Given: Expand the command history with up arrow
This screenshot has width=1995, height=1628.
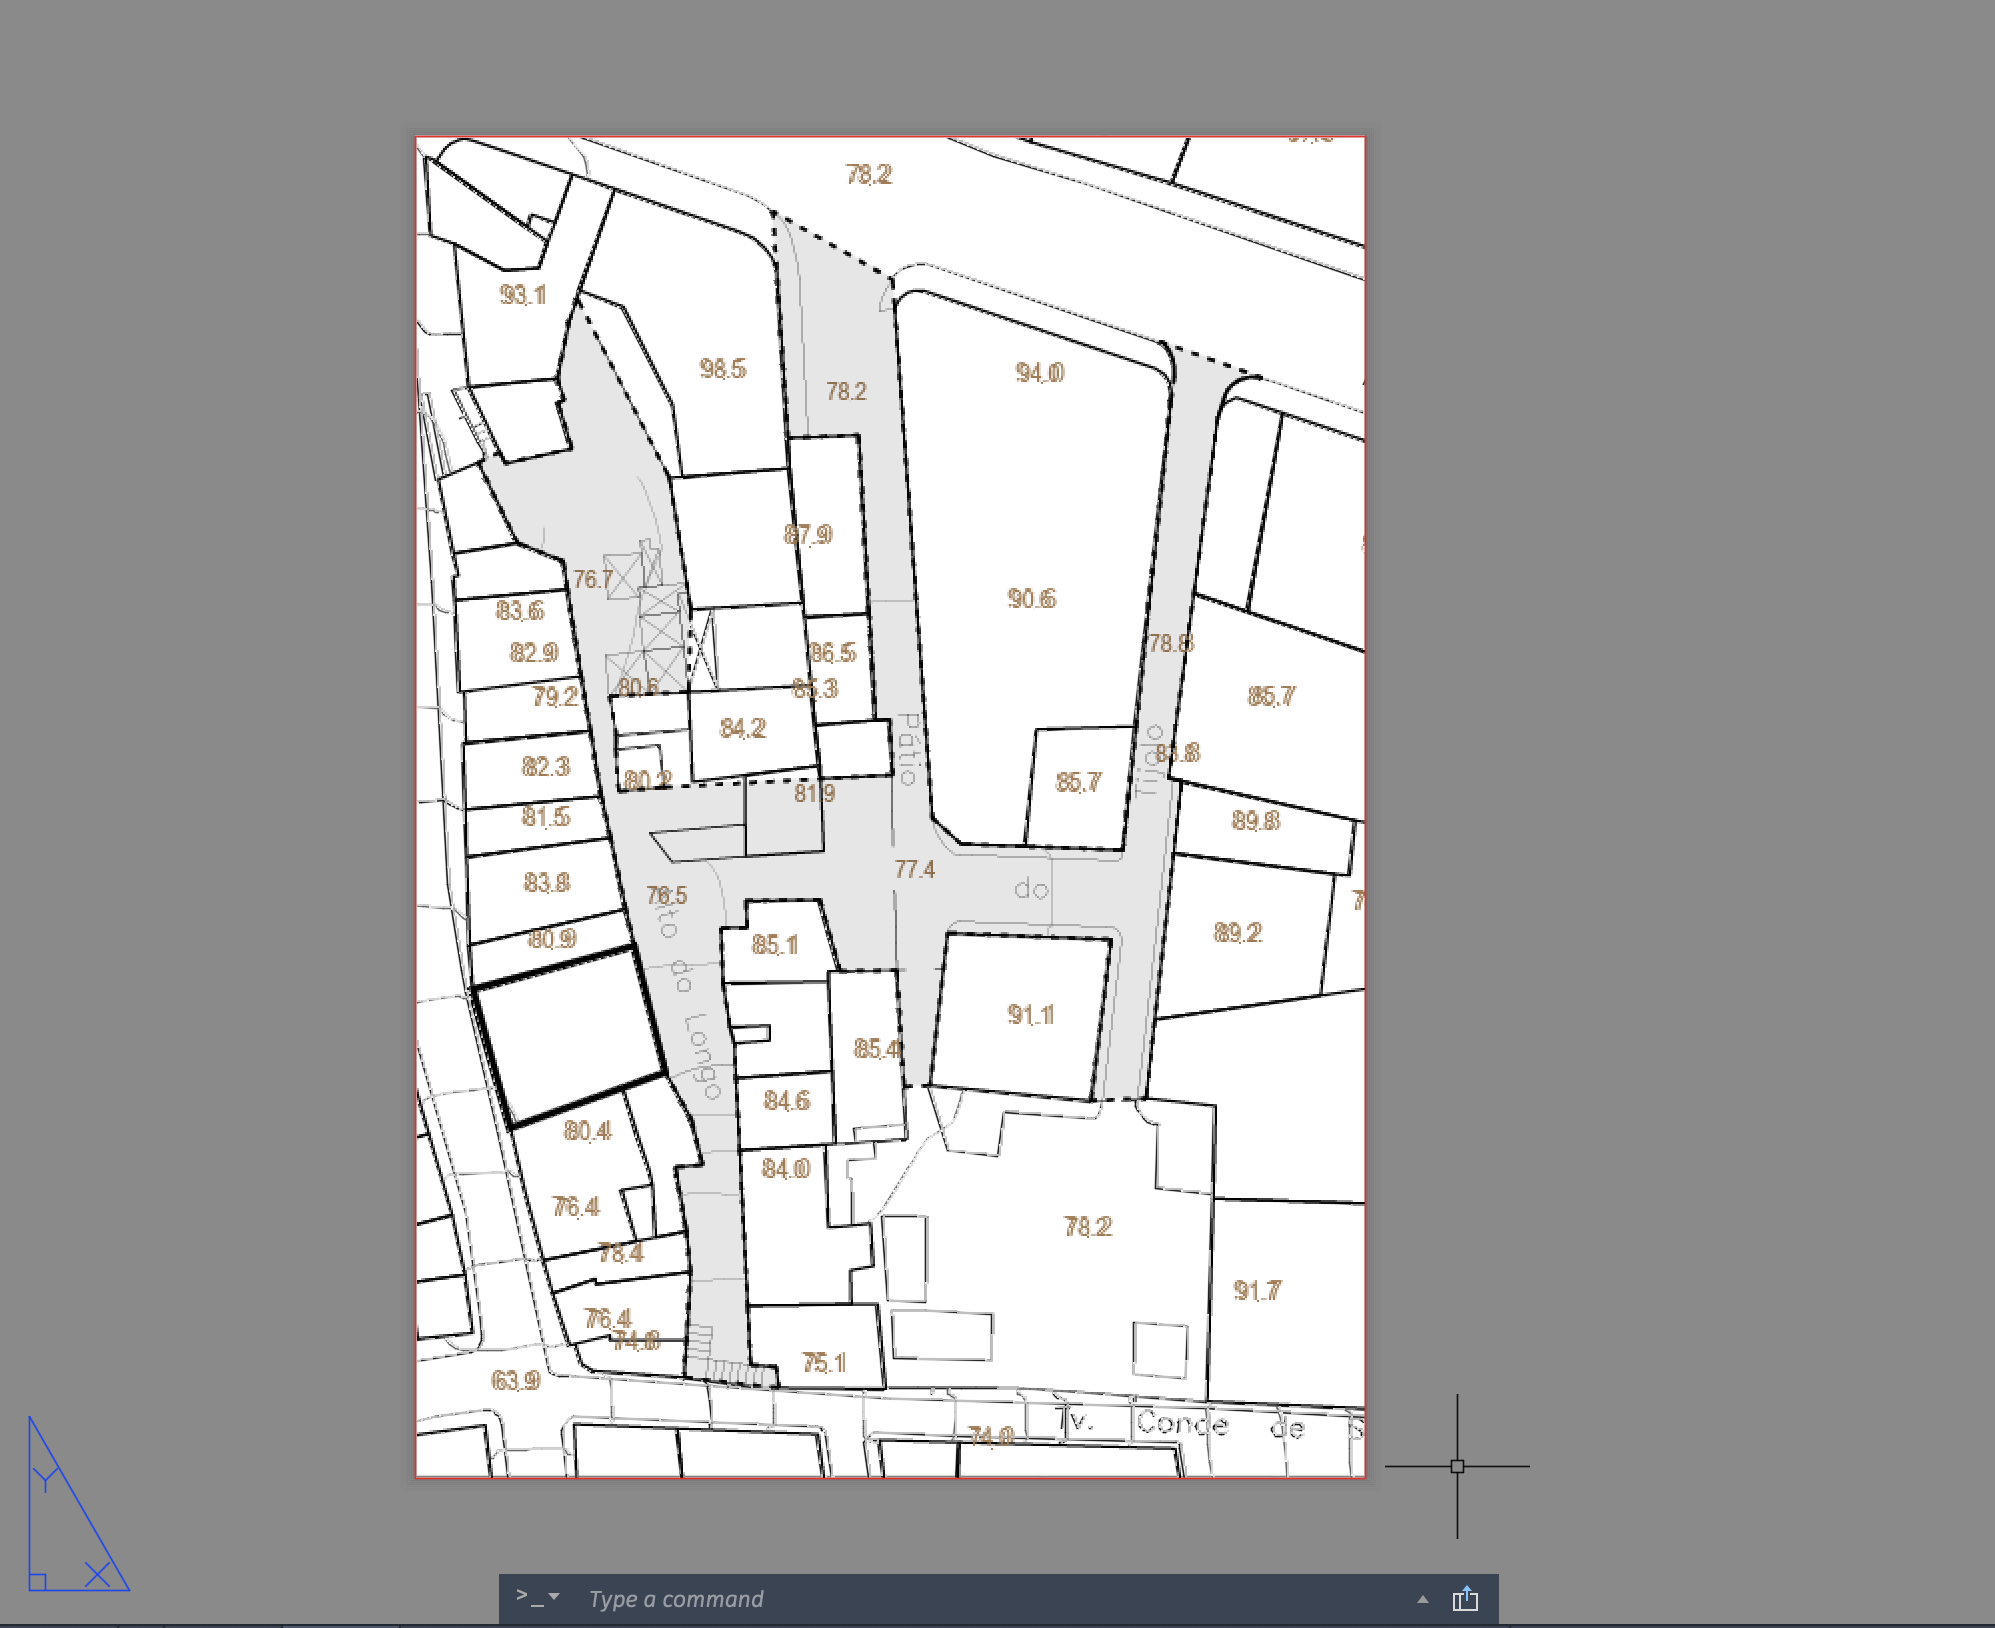Looking at the screenshot, I should [x=1422, y=1599].
